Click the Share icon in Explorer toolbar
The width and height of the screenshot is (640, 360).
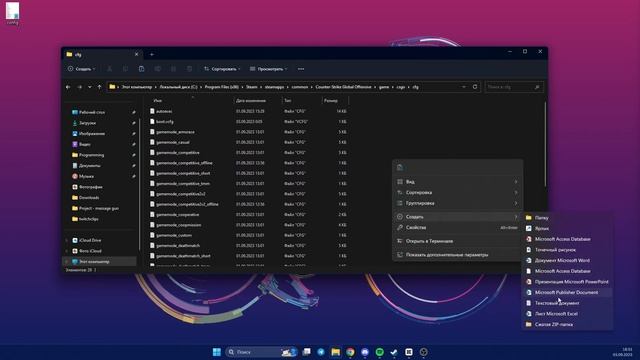pyautogui.click(x=173, y=69)
